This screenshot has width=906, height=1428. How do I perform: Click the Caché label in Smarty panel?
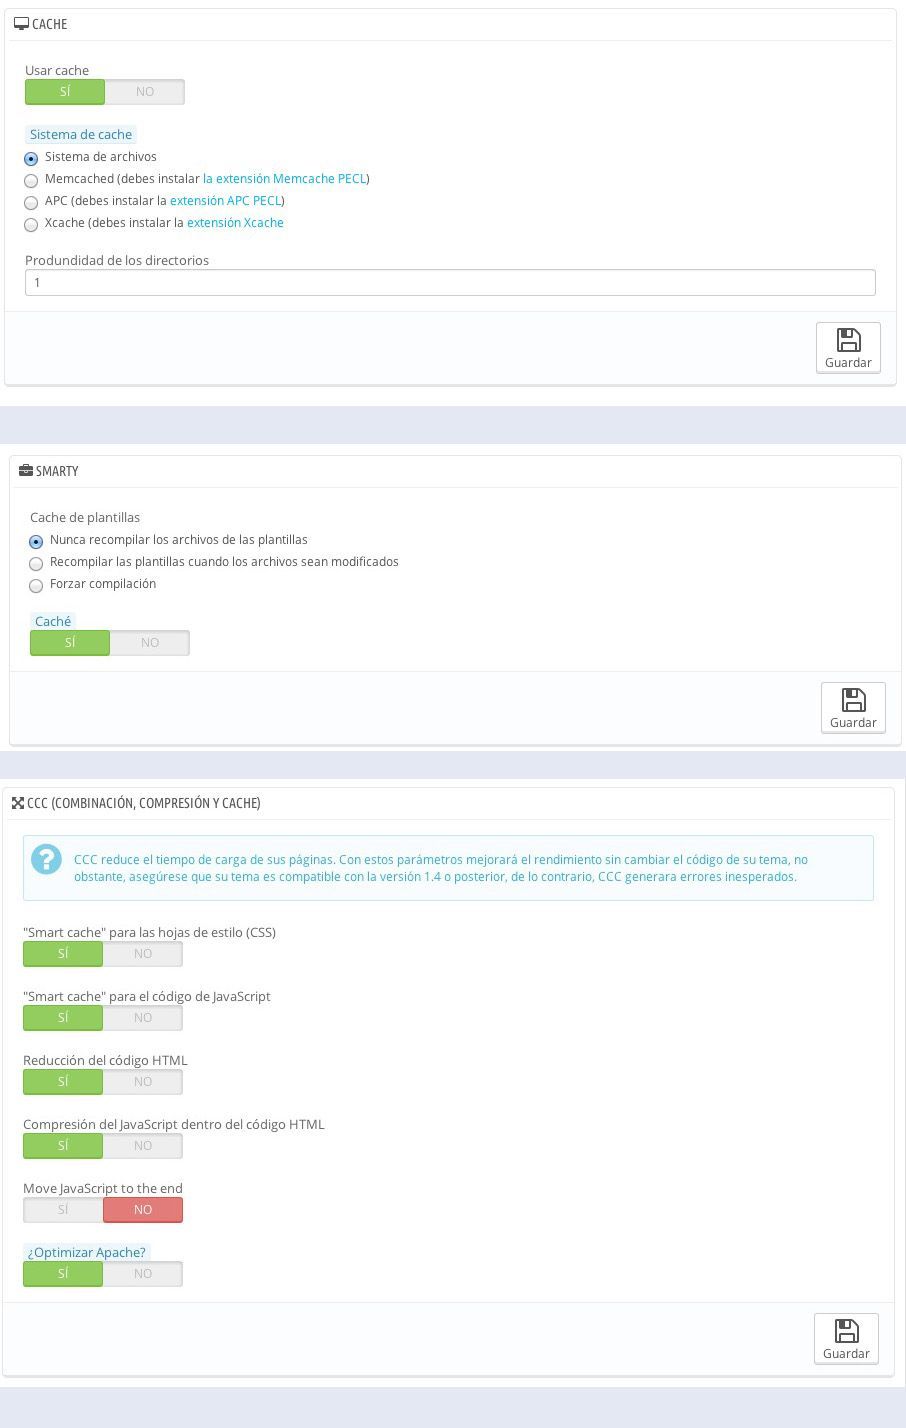point(53,622)
